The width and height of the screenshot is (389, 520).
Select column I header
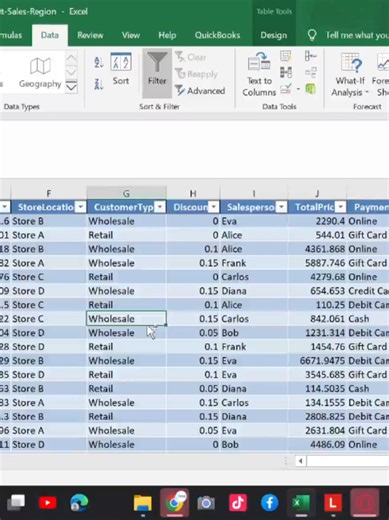point(254,193)
